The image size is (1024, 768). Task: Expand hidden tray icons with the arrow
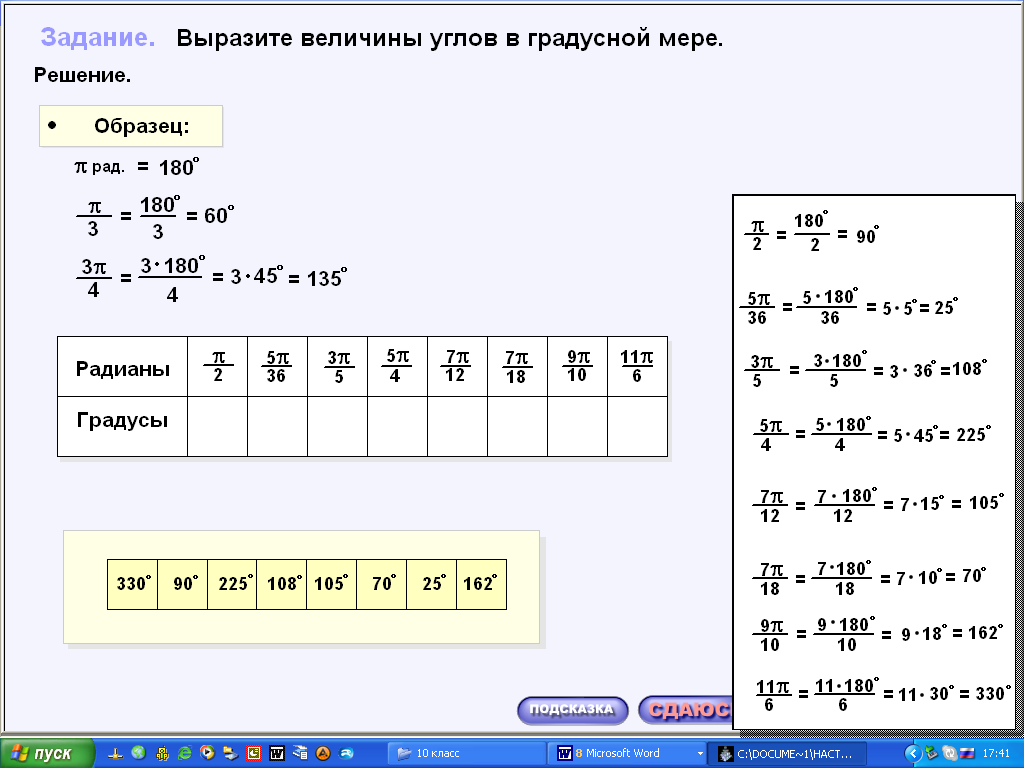pyautogui.click(x=912, y=754)
